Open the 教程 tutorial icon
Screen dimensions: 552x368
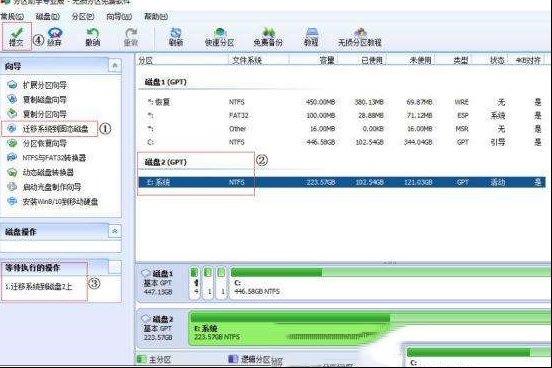(311, 37)
